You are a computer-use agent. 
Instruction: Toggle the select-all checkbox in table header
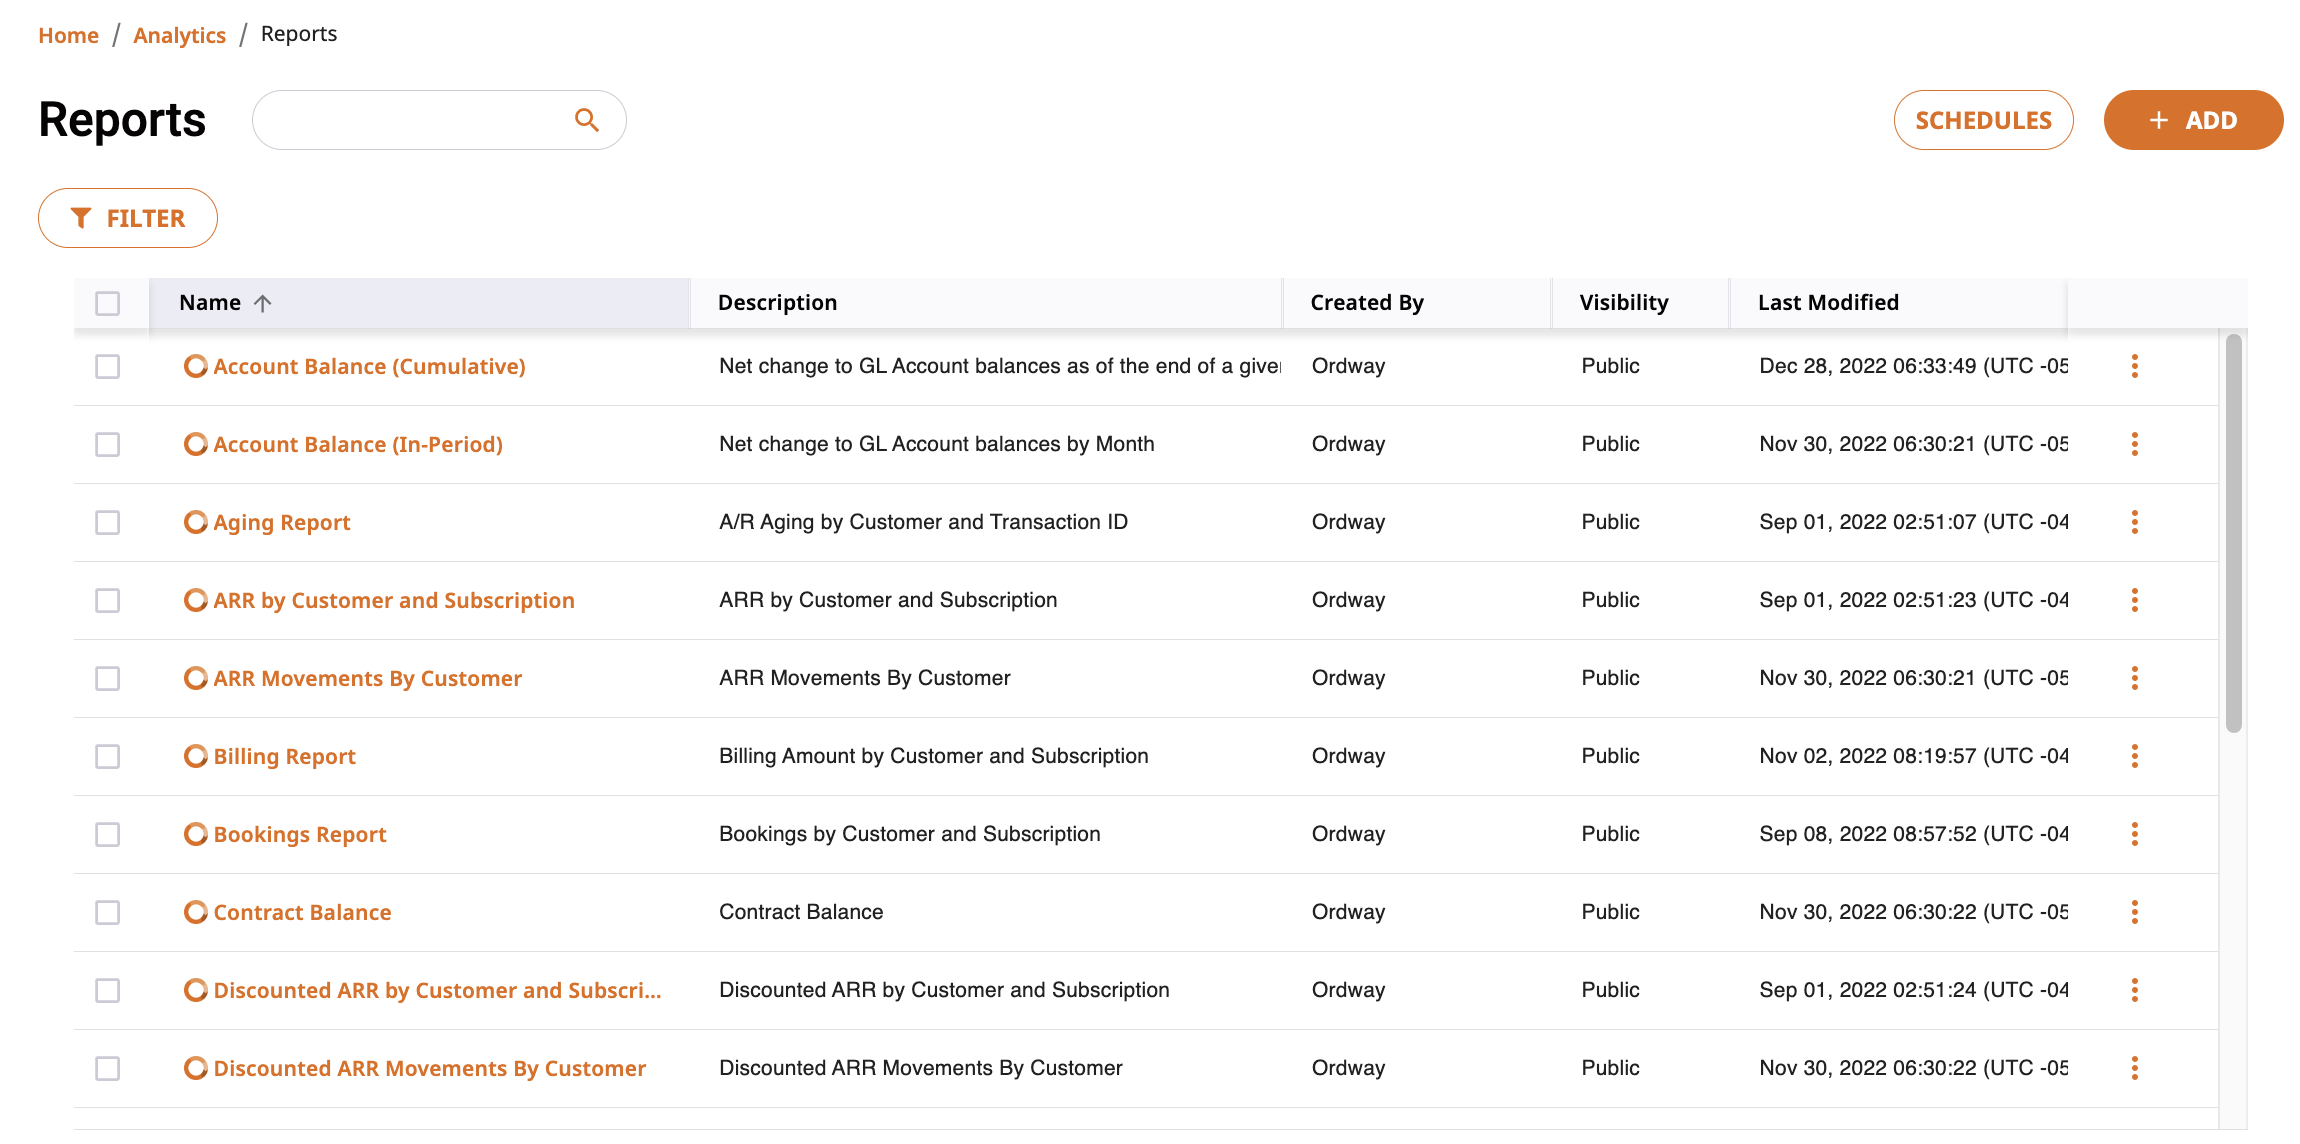coord(108,303)
